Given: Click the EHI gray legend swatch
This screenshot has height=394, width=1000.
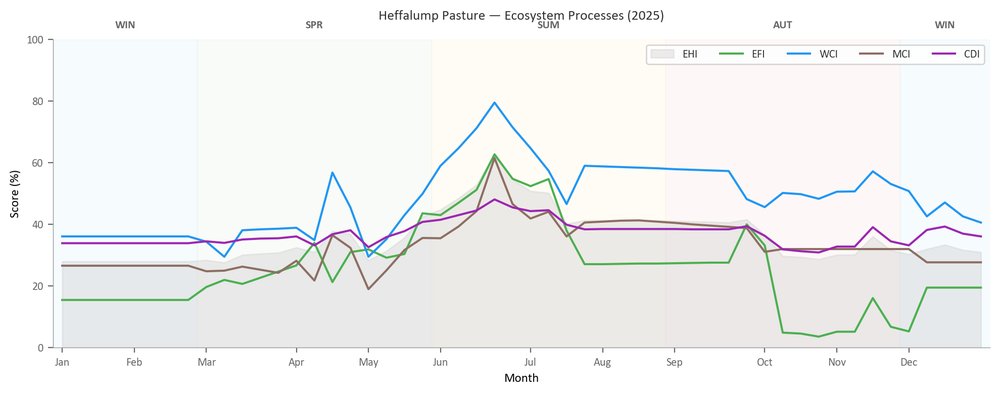Looking at the screenshot, I should [x=663, y=55].
